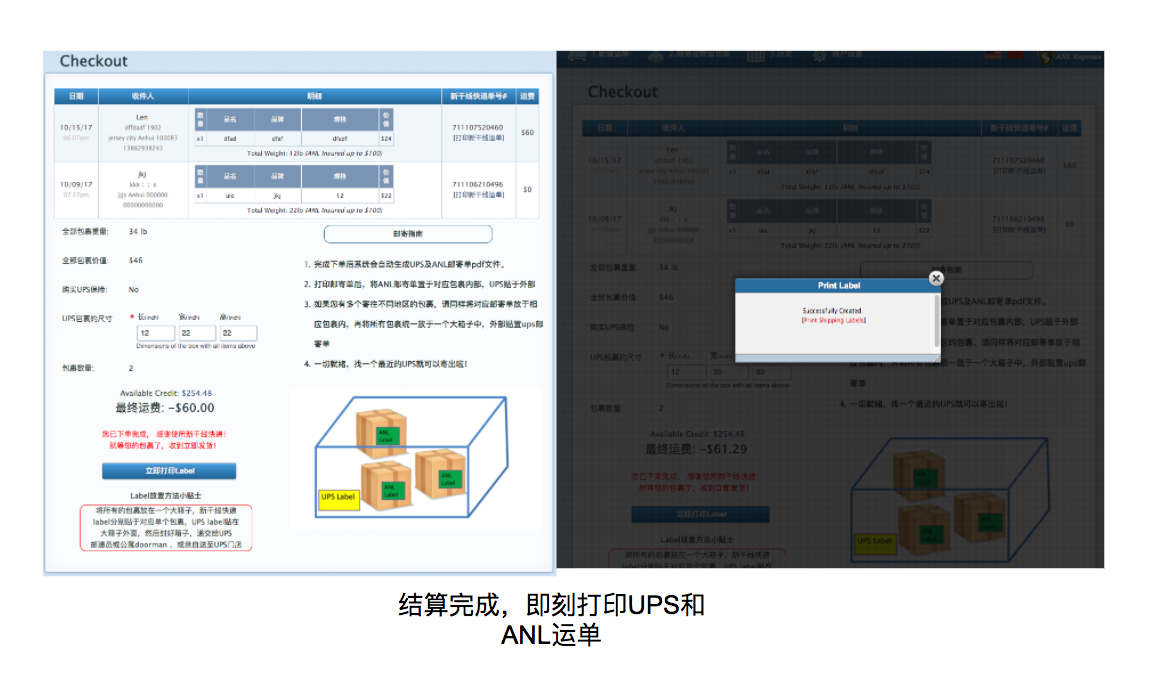Click date "10/15/17" on undimmed page
Image resolution: width=1151 pixels, height=700 pixels.
point(76,128)
